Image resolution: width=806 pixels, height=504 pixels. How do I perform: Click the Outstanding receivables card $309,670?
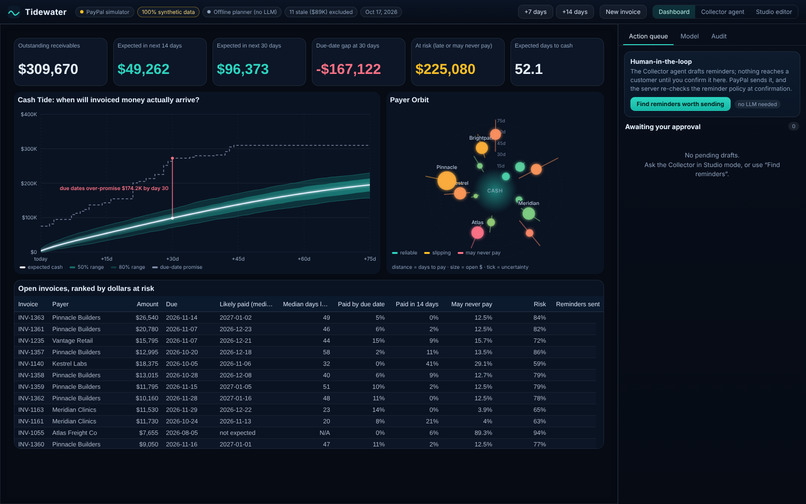point(61,62)
